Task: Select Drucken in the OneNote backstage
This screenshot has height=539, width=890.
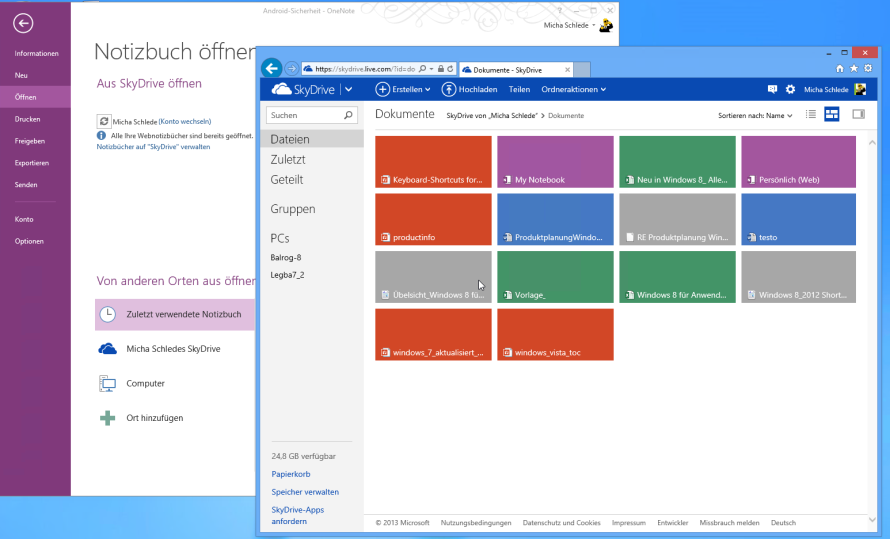Action: click(27, 119)
